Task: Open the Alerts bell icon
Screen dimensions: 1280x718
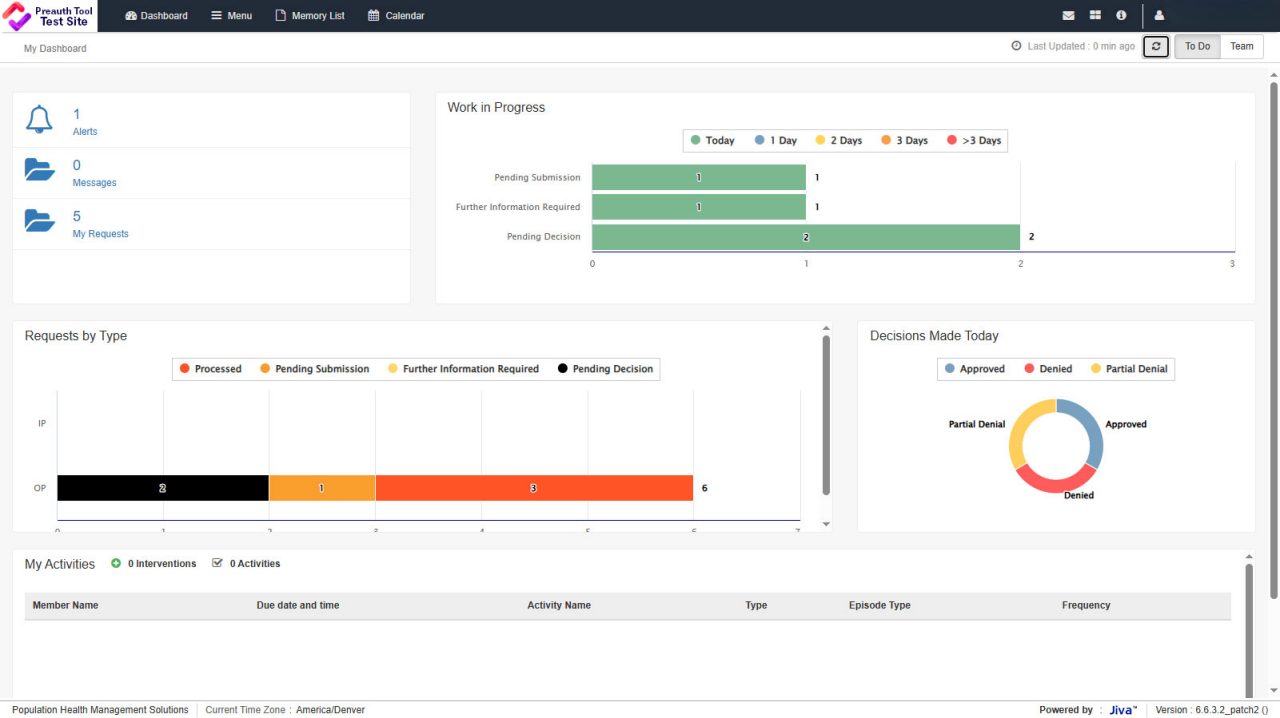Action: tap(39, 120)
